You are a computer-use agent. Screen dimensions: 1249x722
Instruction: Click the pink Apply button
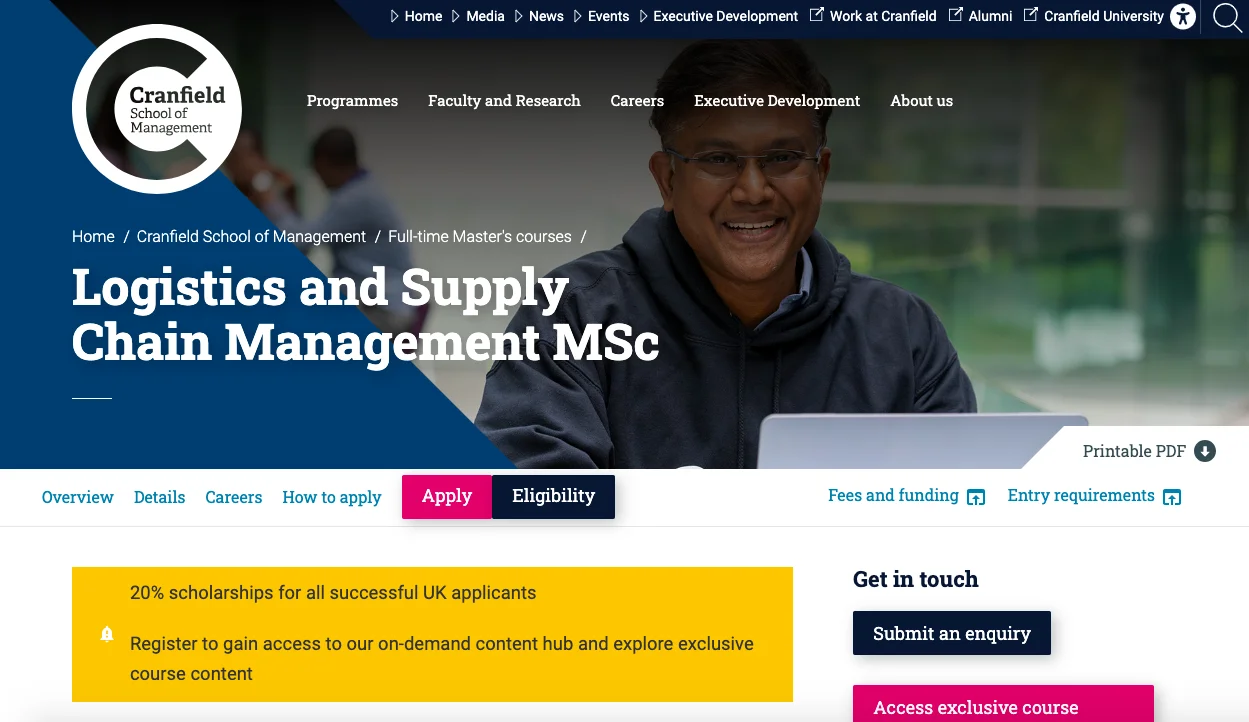click(447, 496)
